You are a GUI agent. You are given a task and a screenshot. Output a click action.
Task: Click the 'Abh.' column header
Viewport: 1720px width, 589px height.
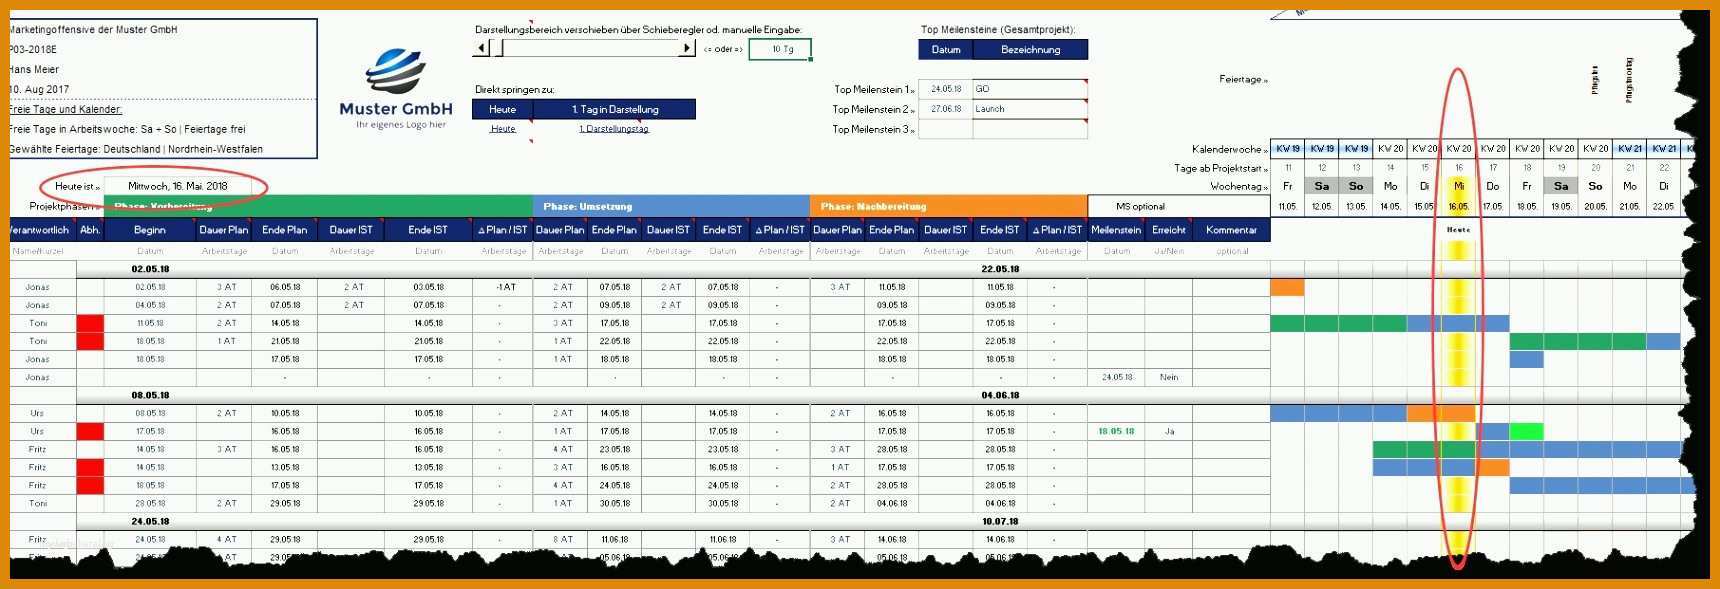(x=90, y=230)
